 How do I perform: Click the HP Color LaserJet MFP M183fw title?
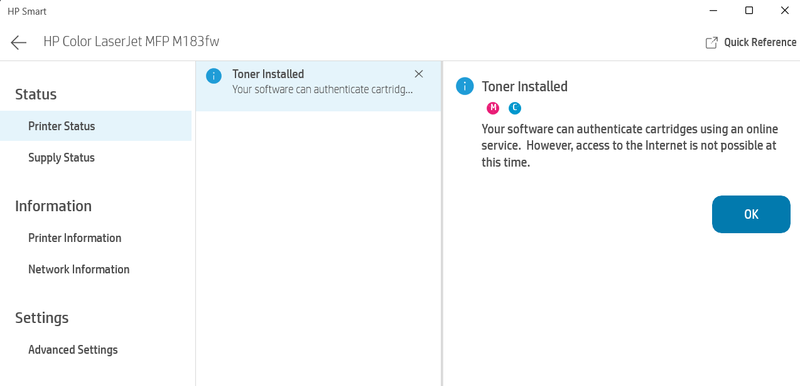[131, 42]
